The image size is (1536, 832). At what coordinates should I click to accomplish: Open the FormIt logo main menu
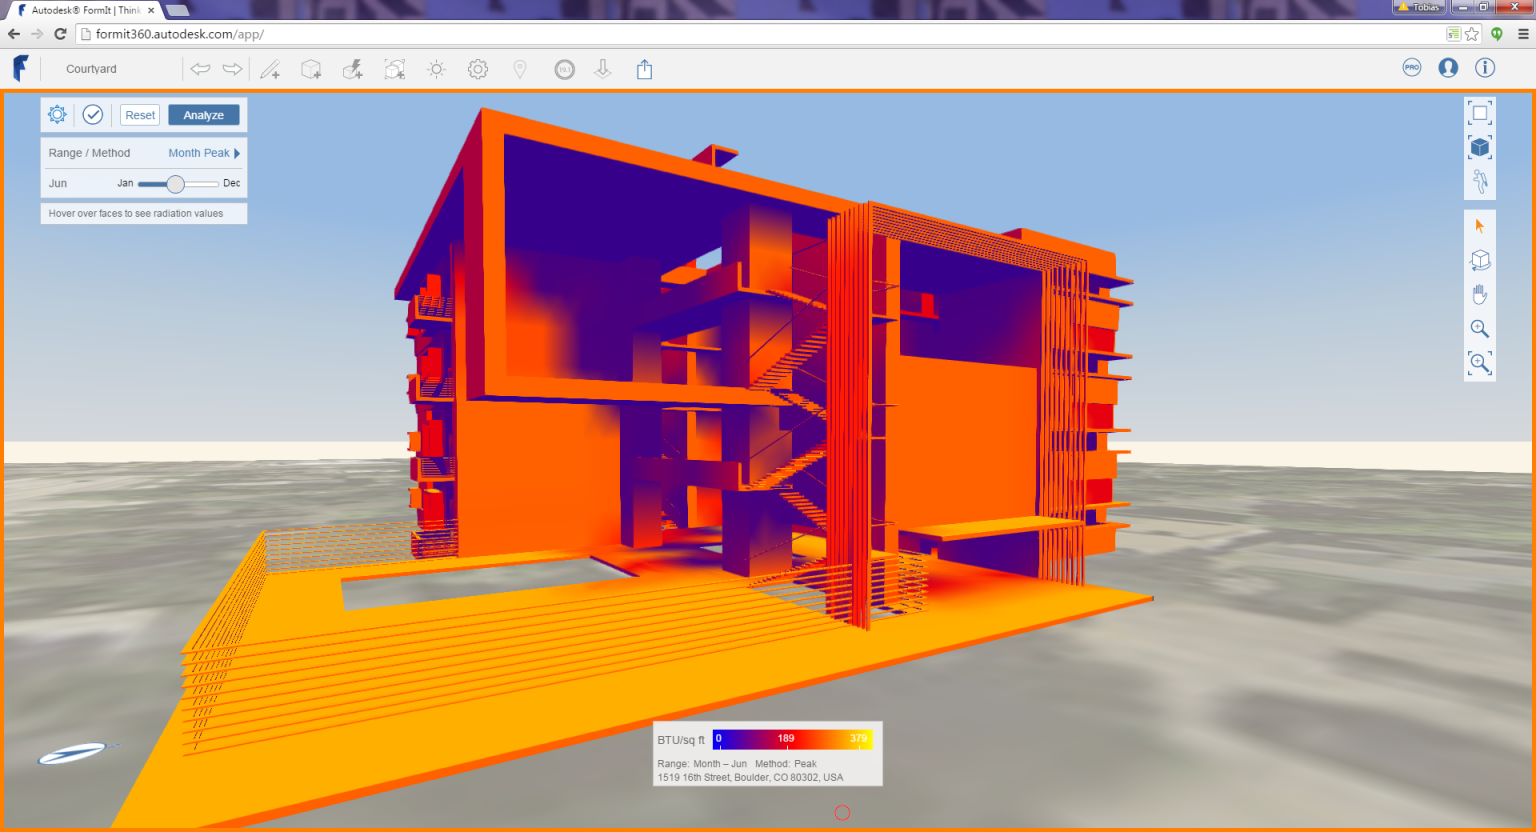(x=20, y=69)
